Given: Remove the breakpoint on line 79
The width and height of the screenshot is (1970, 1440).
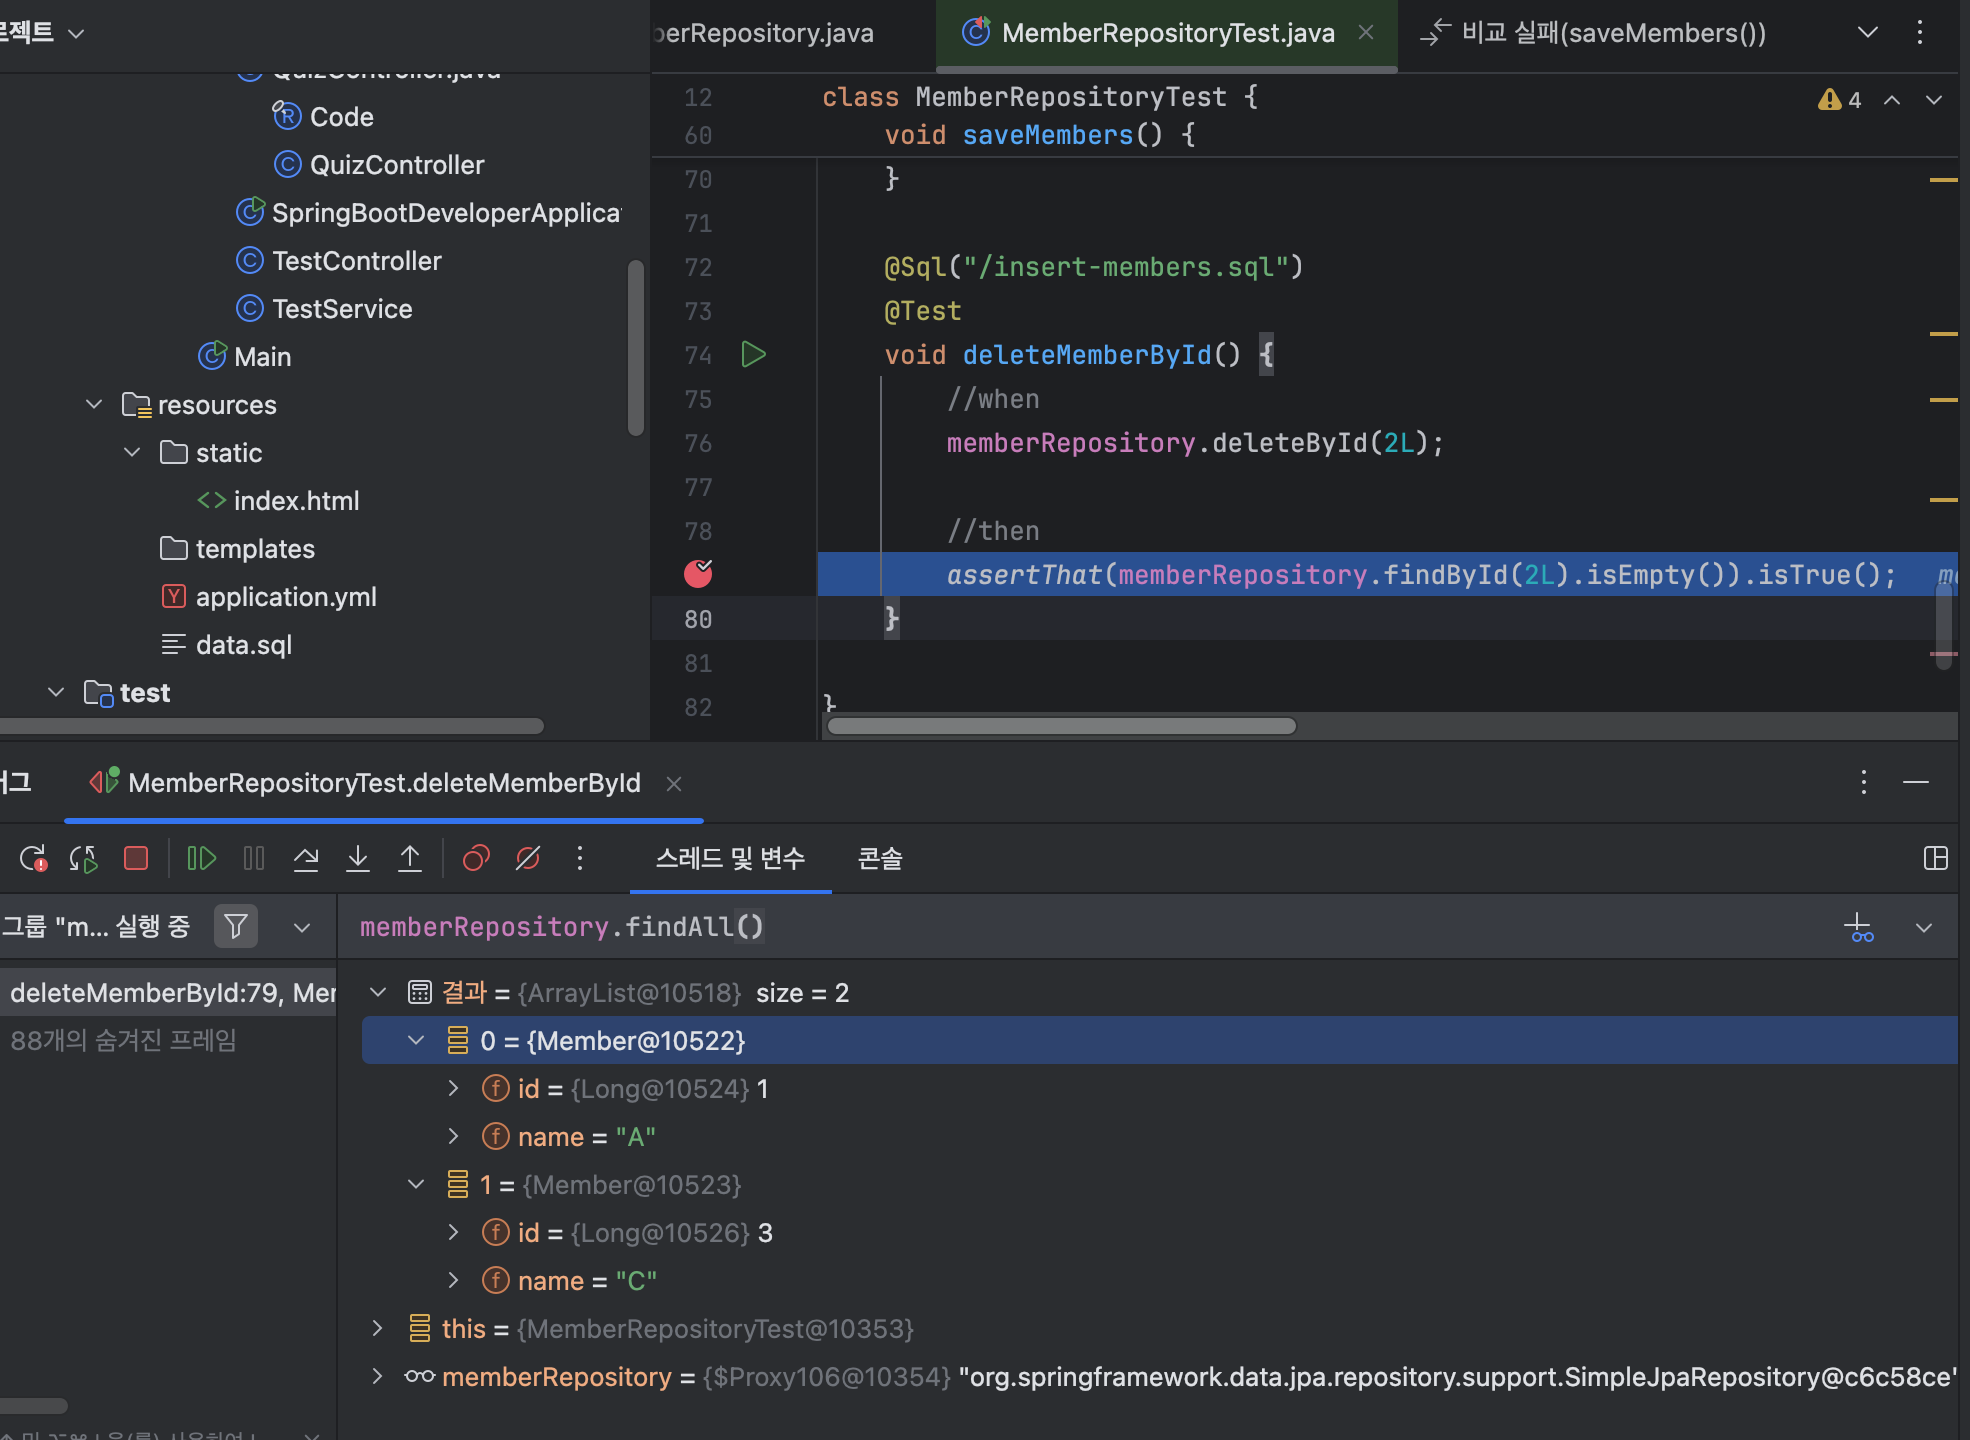Looking at the screenshot, I should [x=698, y=574].
